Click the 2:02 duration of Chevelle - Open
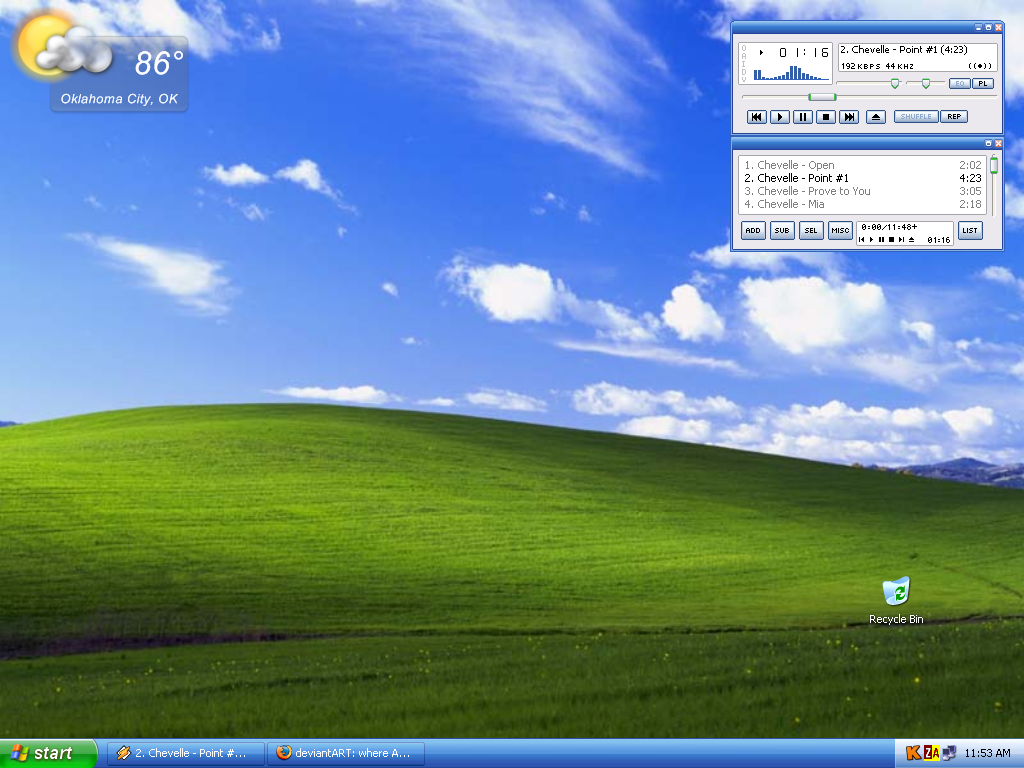The height and width of the screenshot is (768, 1024). coord(970,165)
